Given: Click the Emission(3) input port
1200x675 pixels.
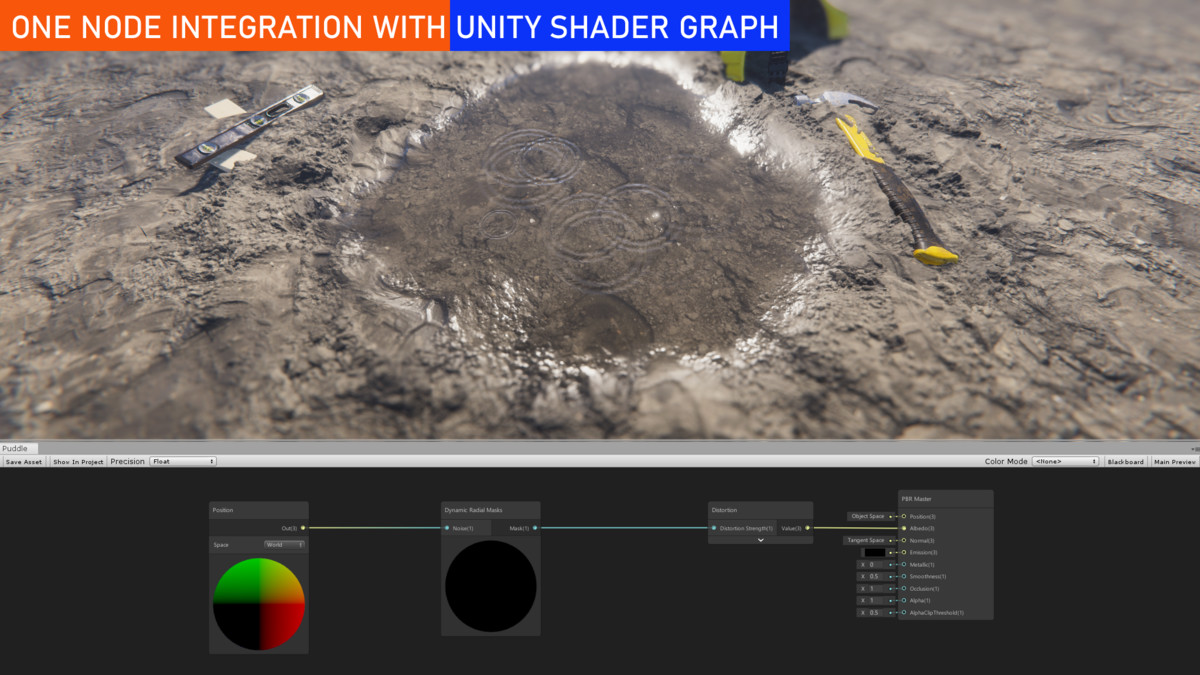Looking at the screenshot, I should (x=903, y=552).
